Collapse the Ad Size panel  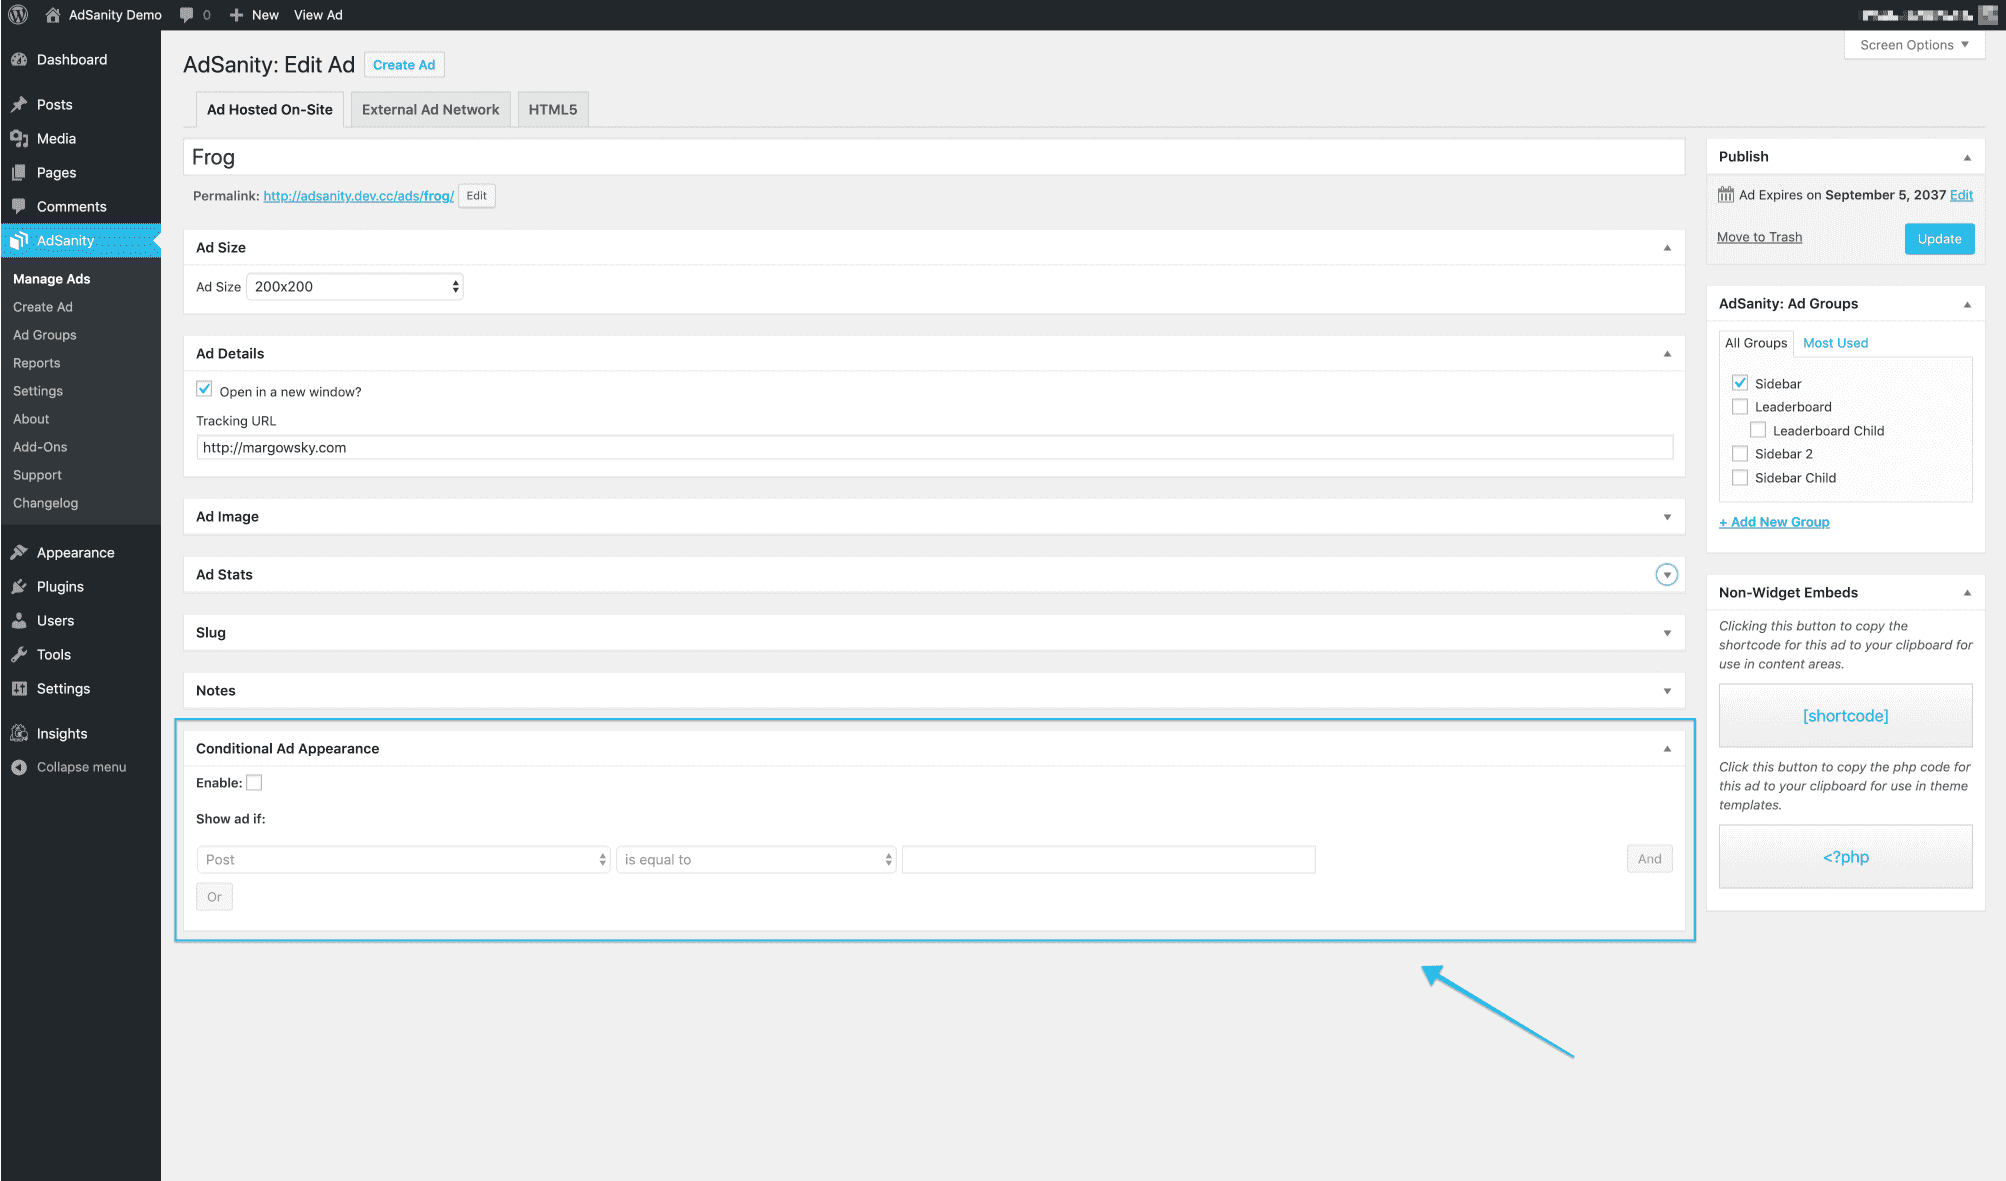pyautogui.click(x=1667, y=248)
